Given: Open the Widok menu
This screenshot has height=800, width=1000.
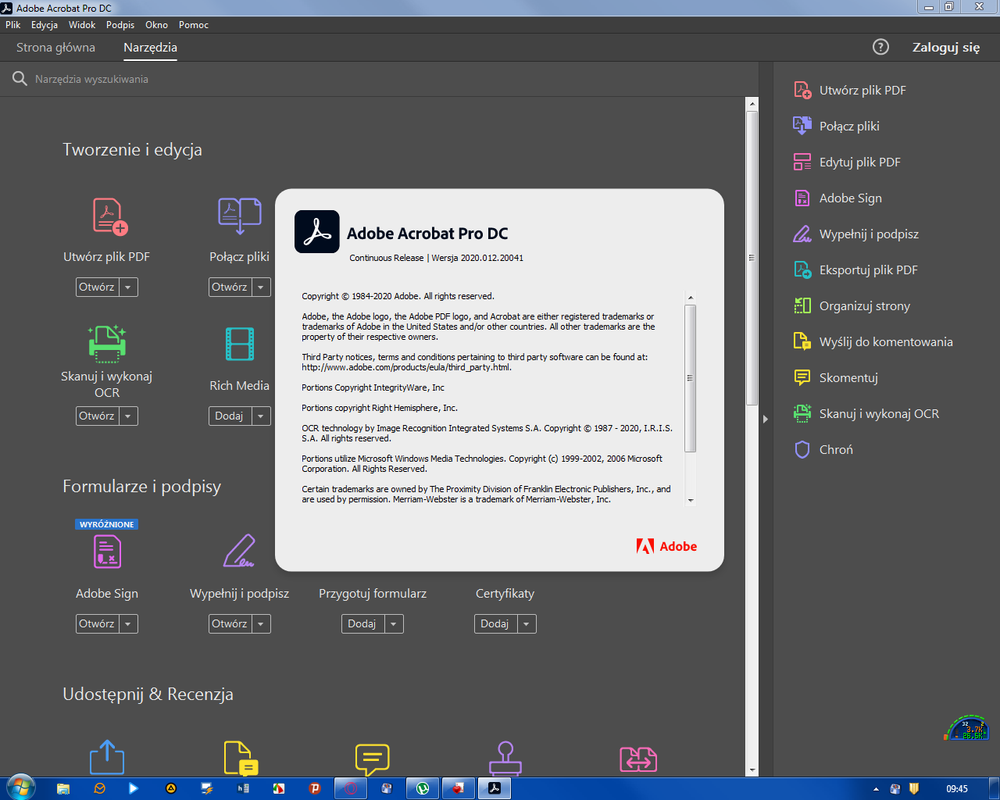Looking at the screenshot, I should click(x=82, y=25).
